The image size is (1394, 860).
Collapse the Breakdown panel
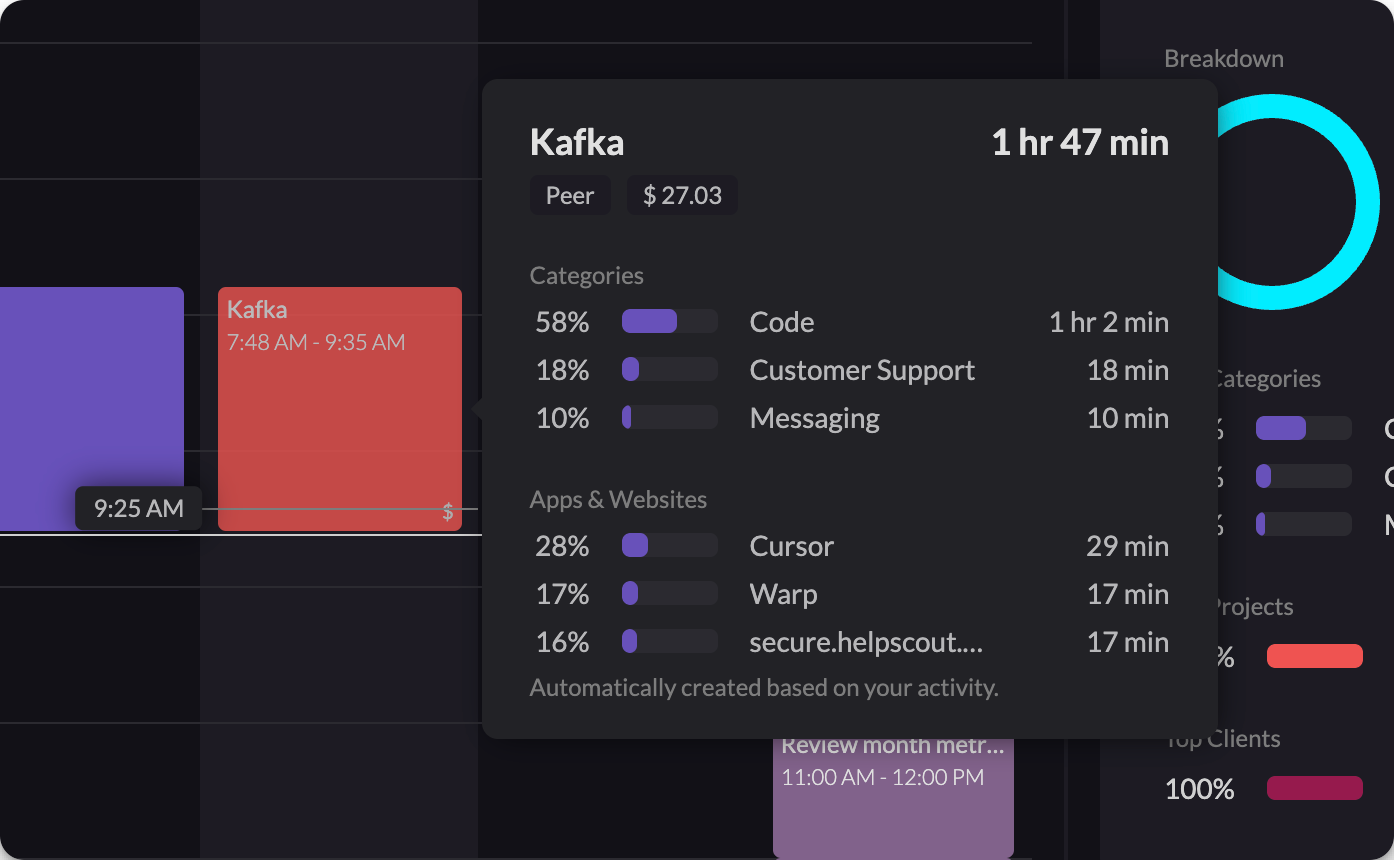pos(1224,58)
